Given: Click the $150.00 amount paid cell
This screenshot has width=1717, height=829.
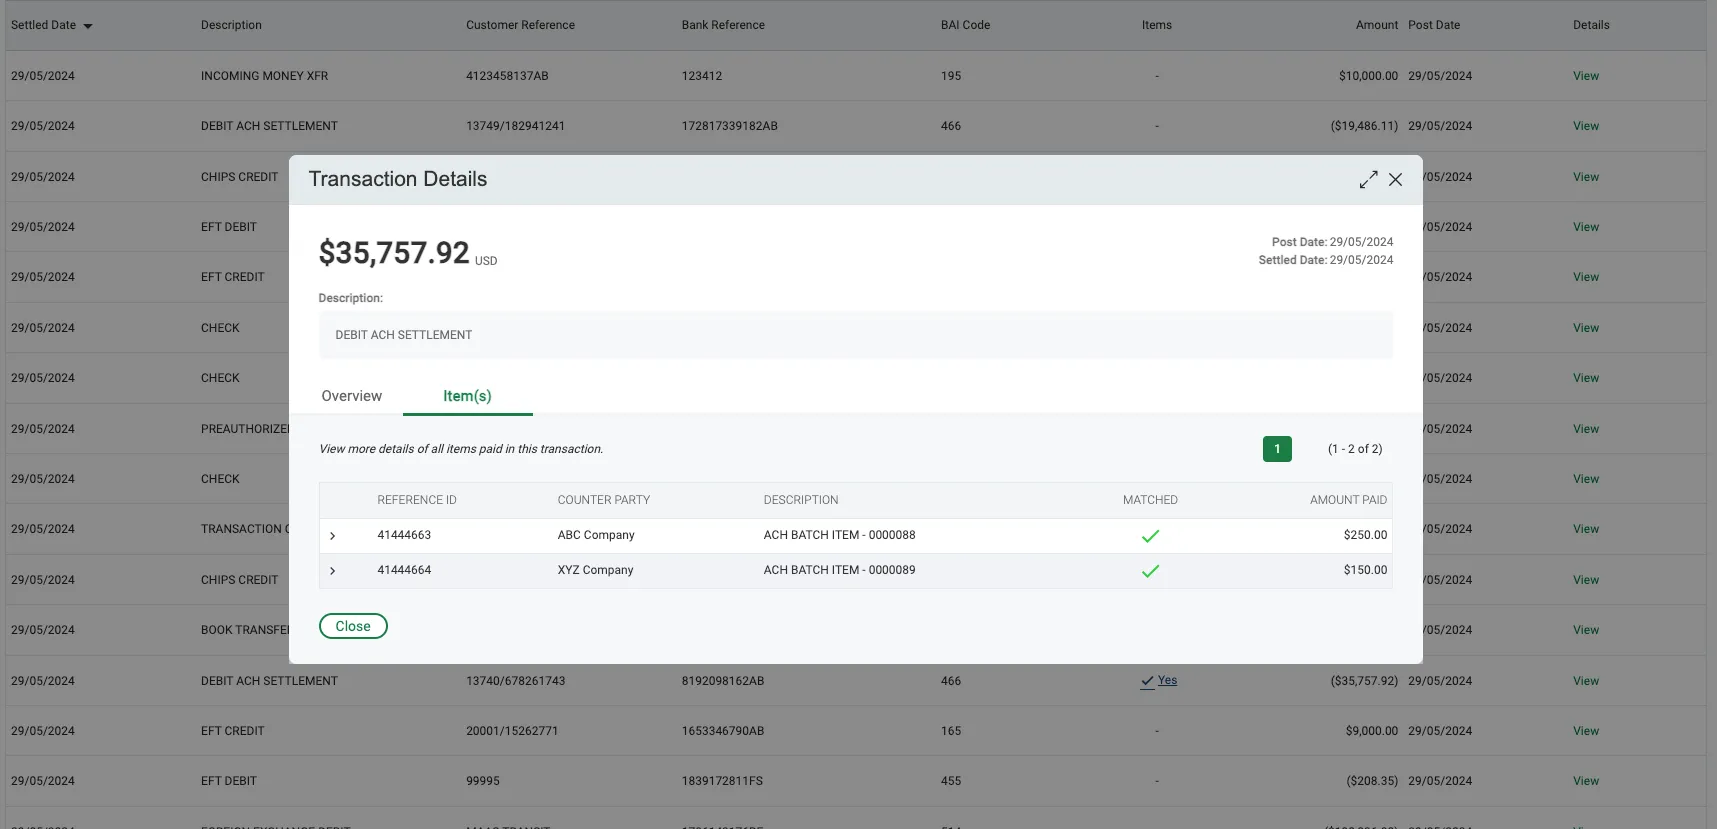Looking at the screenshot, I should (1365, 570).
